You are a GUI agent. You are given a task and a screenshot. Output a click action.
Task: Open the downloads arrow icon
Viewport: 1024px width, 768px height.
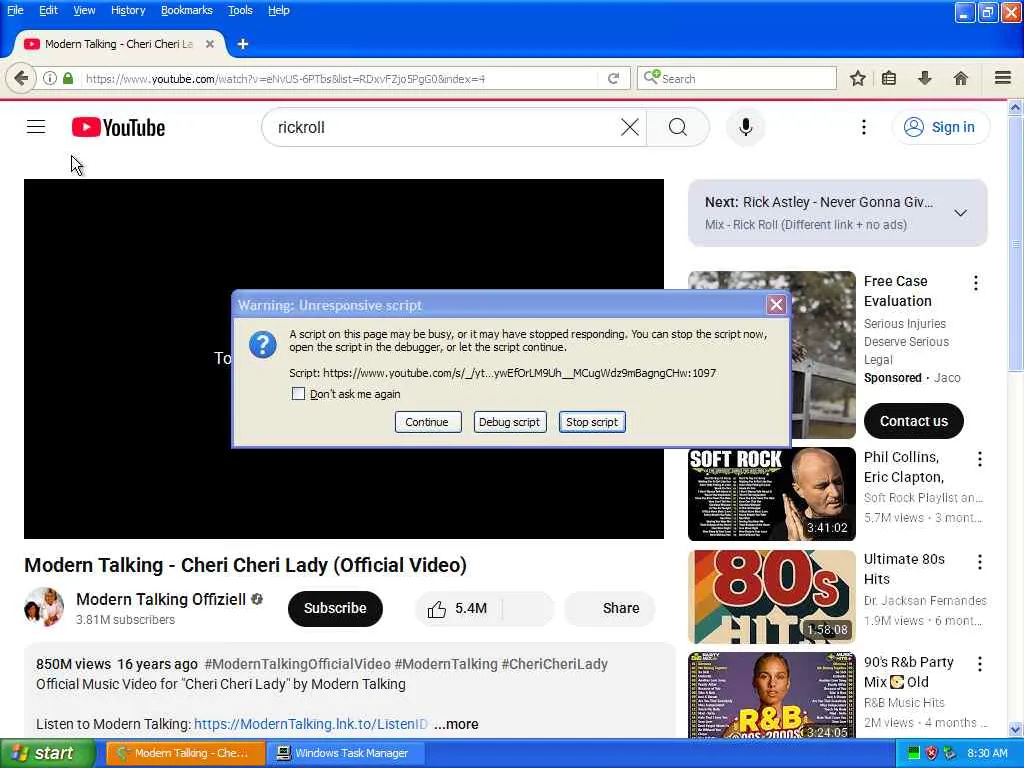(x=925, y=78)
